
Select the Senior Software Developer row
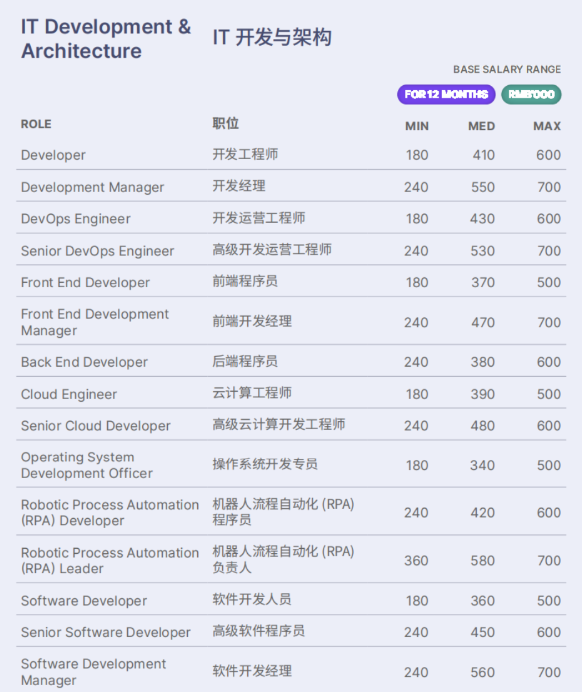click(291, 632)
